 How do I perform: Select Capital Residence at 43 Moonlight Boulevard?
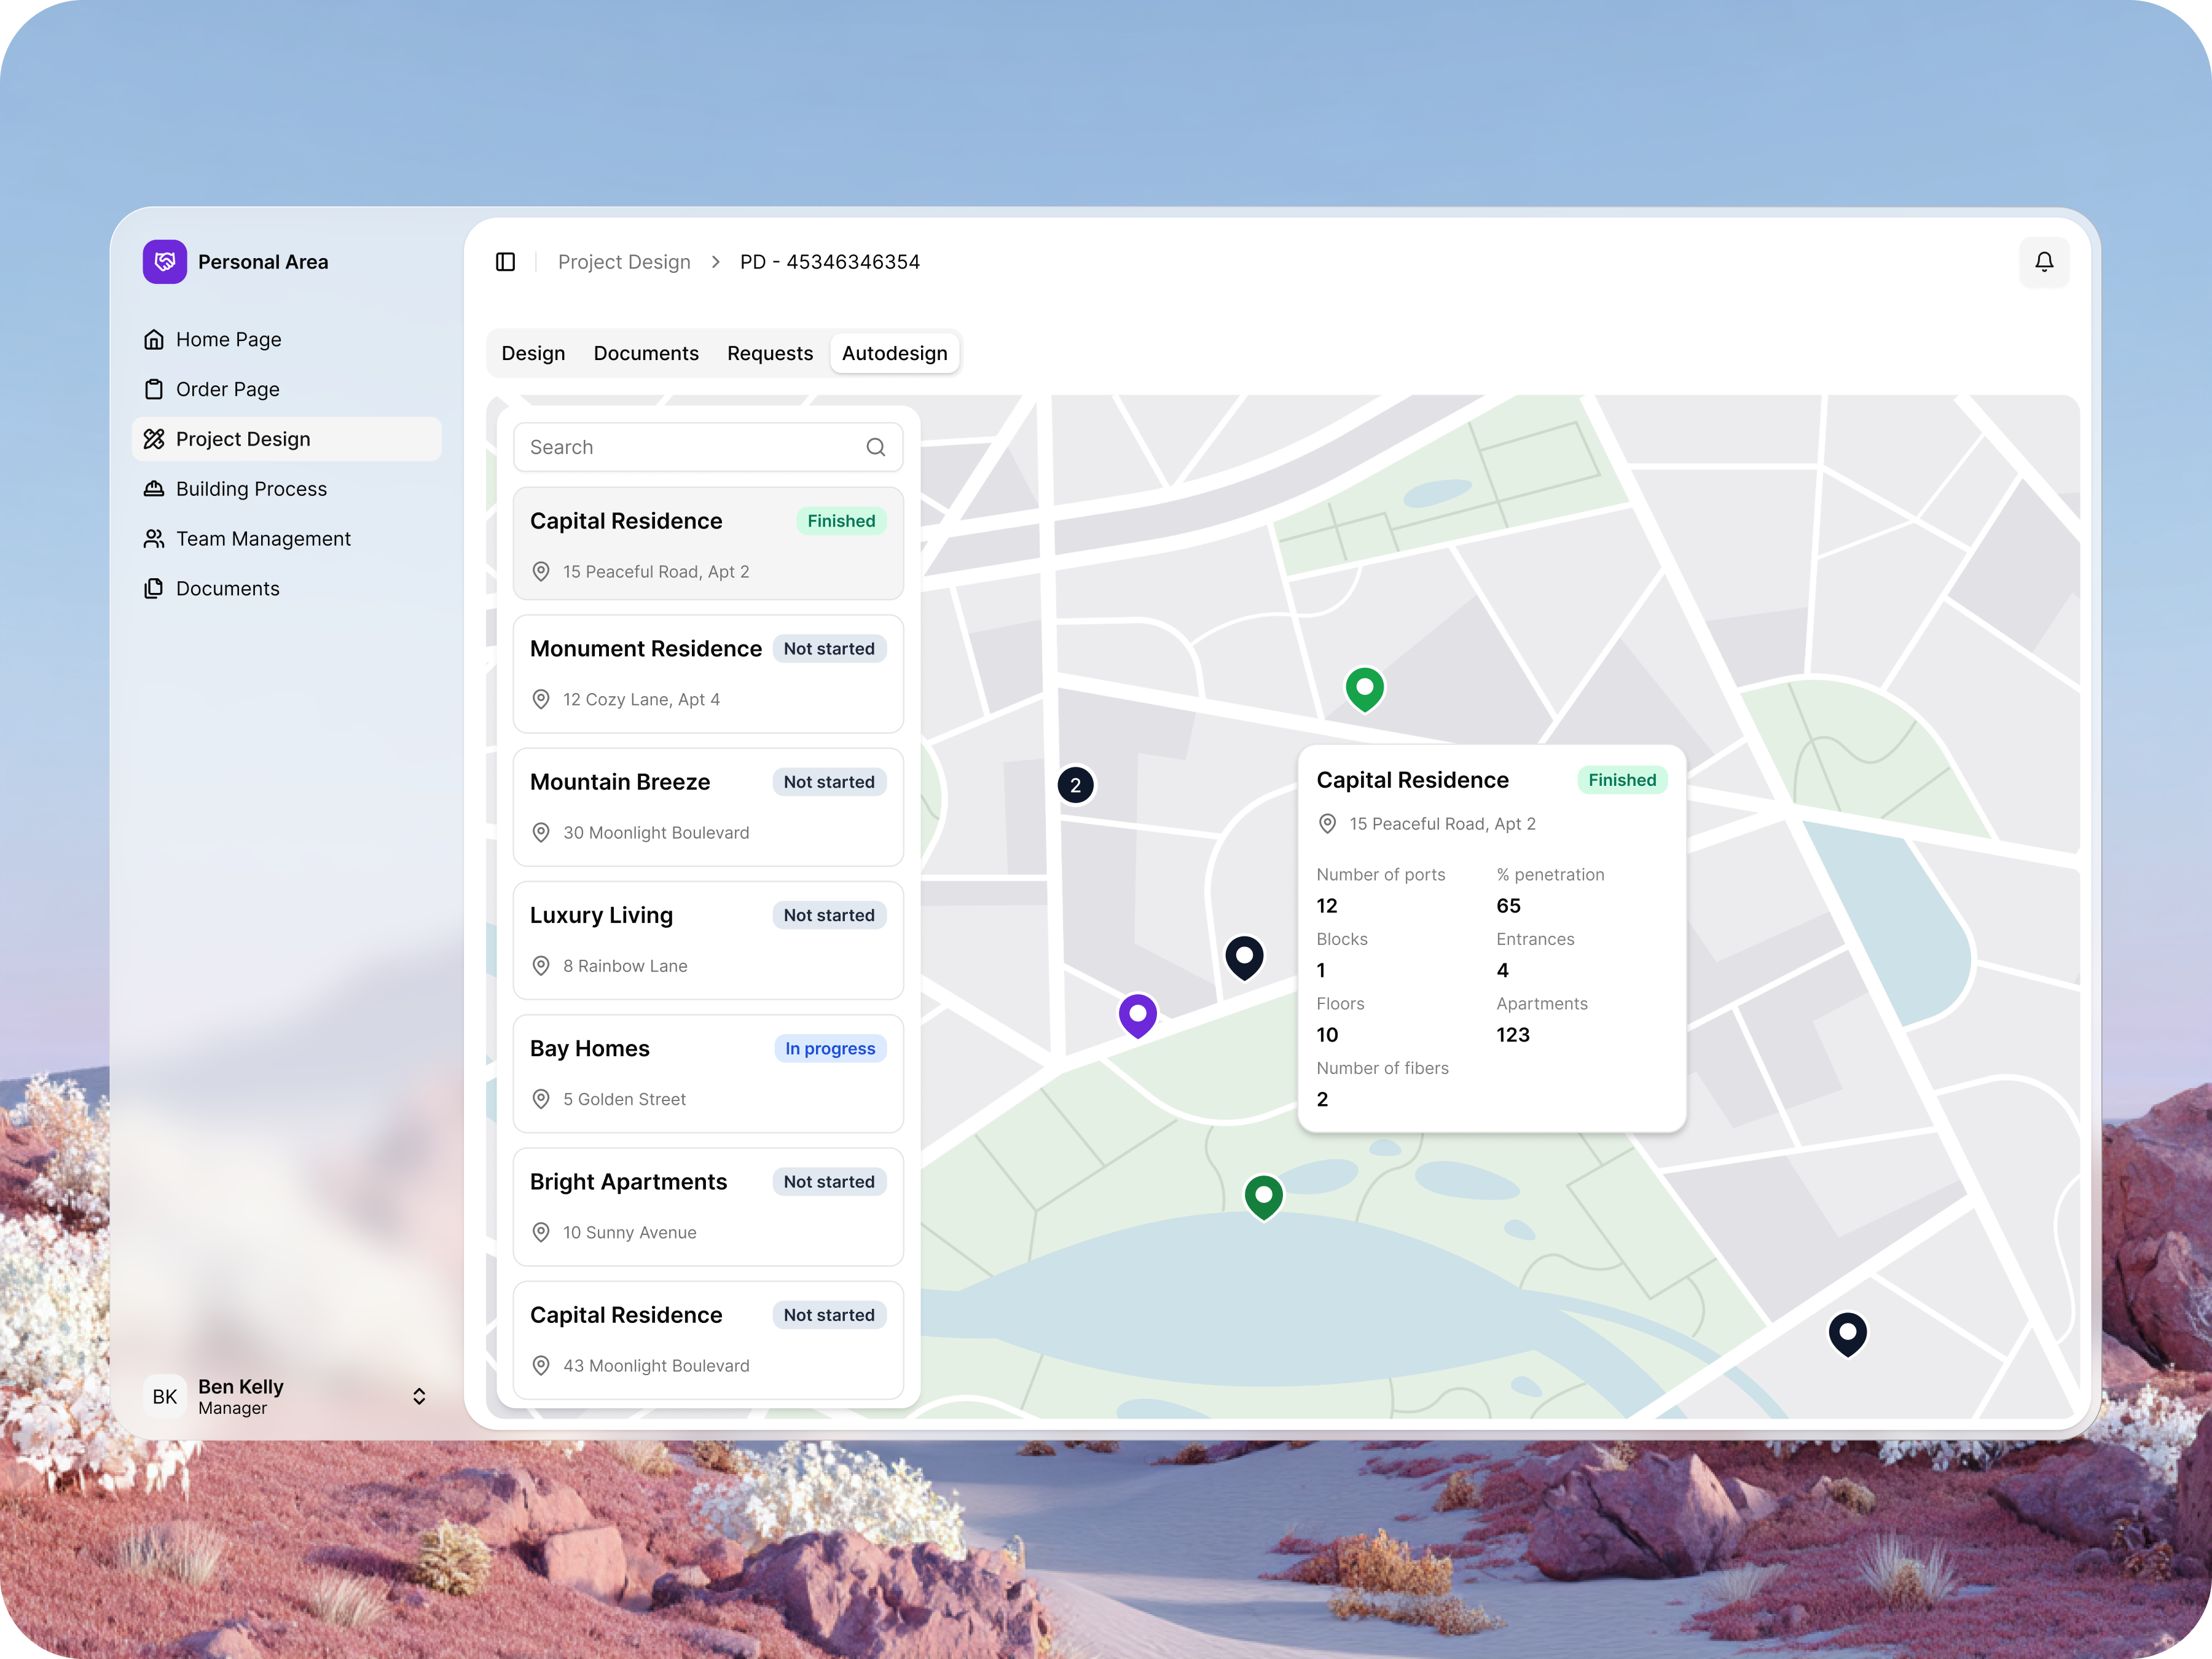click(708, 1339)
